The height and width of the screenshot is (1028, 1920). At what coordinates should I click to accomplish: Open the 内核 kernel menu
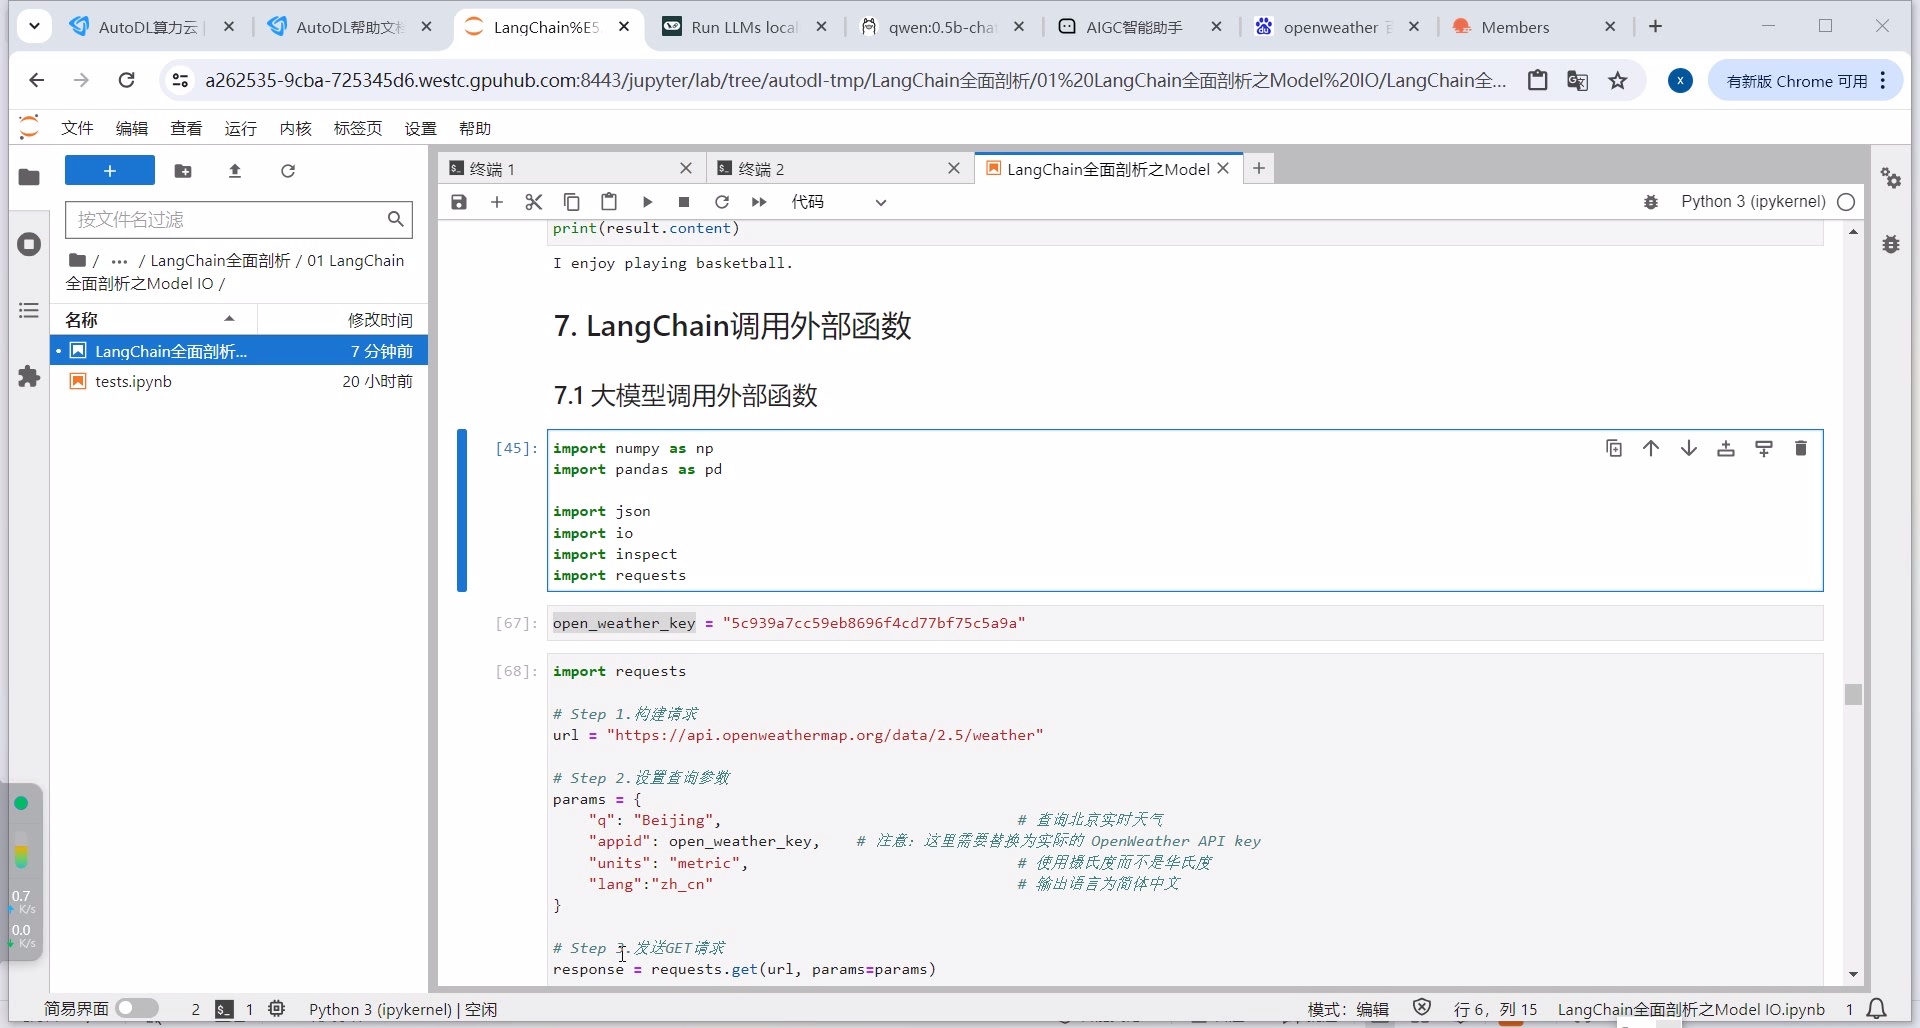coord(295,128)
